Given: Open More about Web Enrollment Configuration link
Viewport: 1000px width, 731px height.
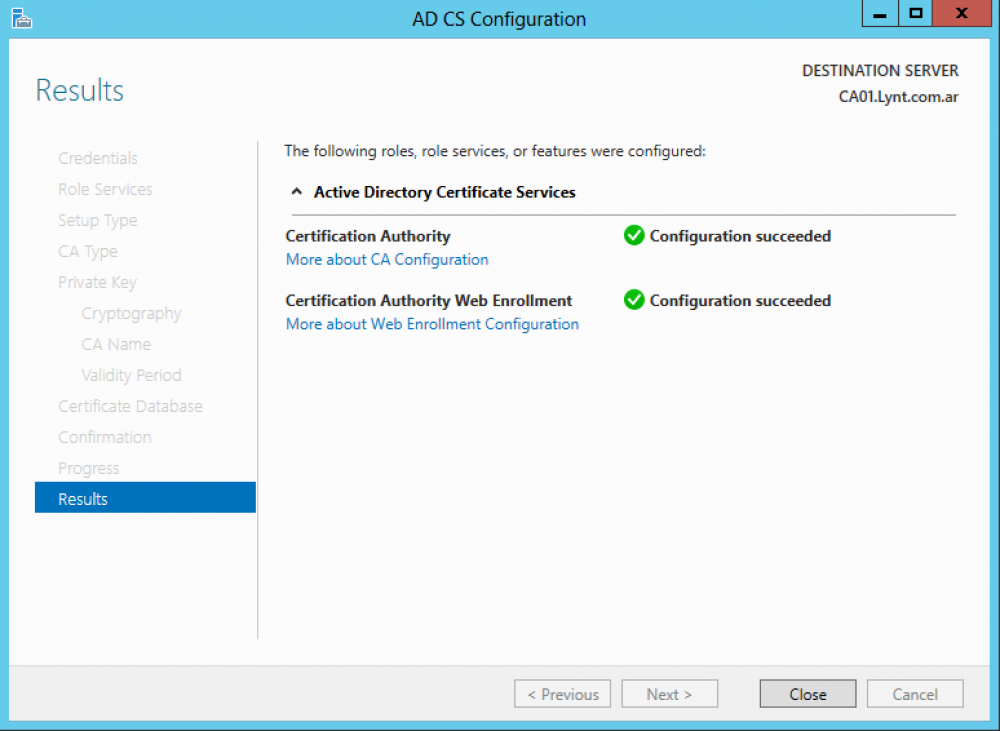Looking at the screenshot, I should (x=432, y=324).
